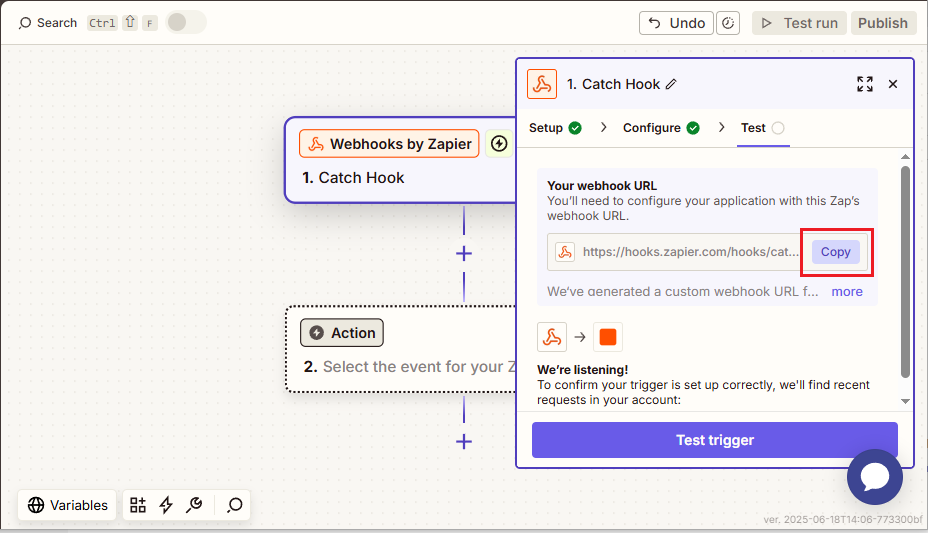Click the add apps grid icon
The width and height of the screenshot is (928, 533).
click(x=138, y=505)
